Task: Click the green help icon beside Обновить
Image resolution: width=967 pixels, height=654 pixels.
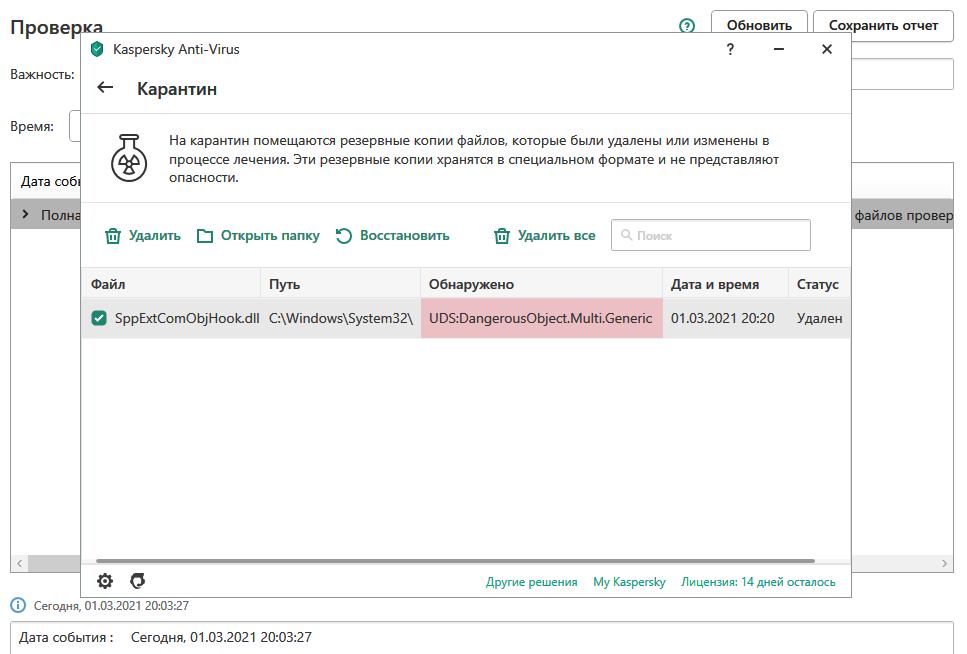Action: (x=687, y=26)
